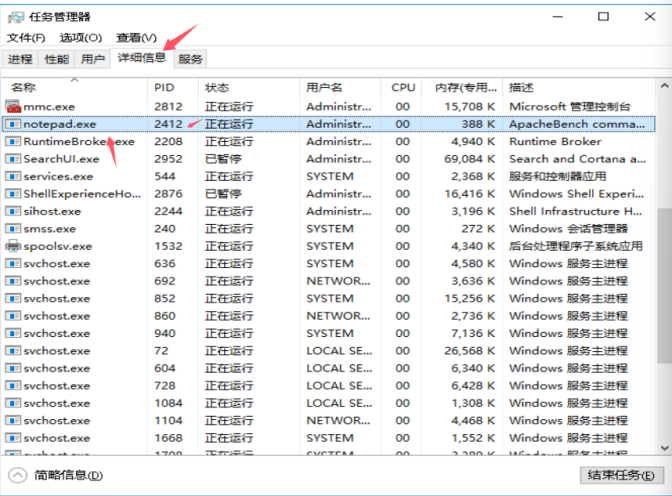Sort by the 用户名 column header

tap(340, 87)
